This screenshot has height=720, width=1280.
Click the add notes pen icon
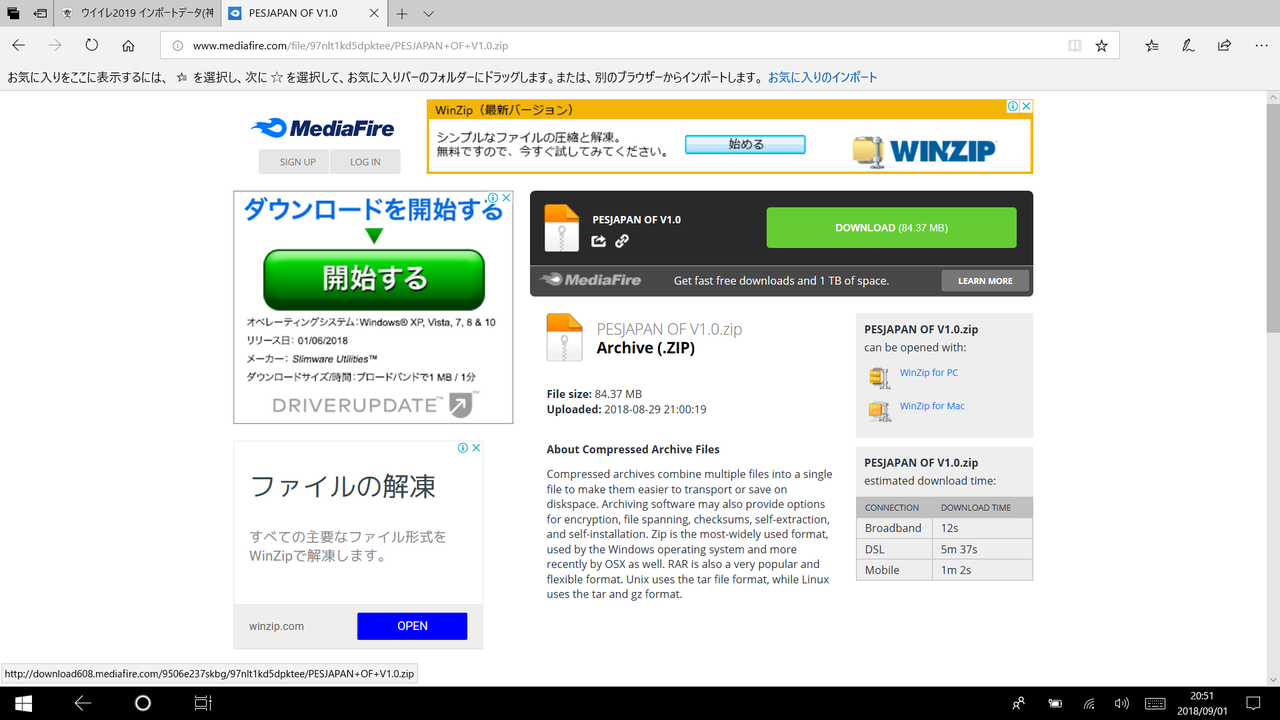tap(1188, 45)
